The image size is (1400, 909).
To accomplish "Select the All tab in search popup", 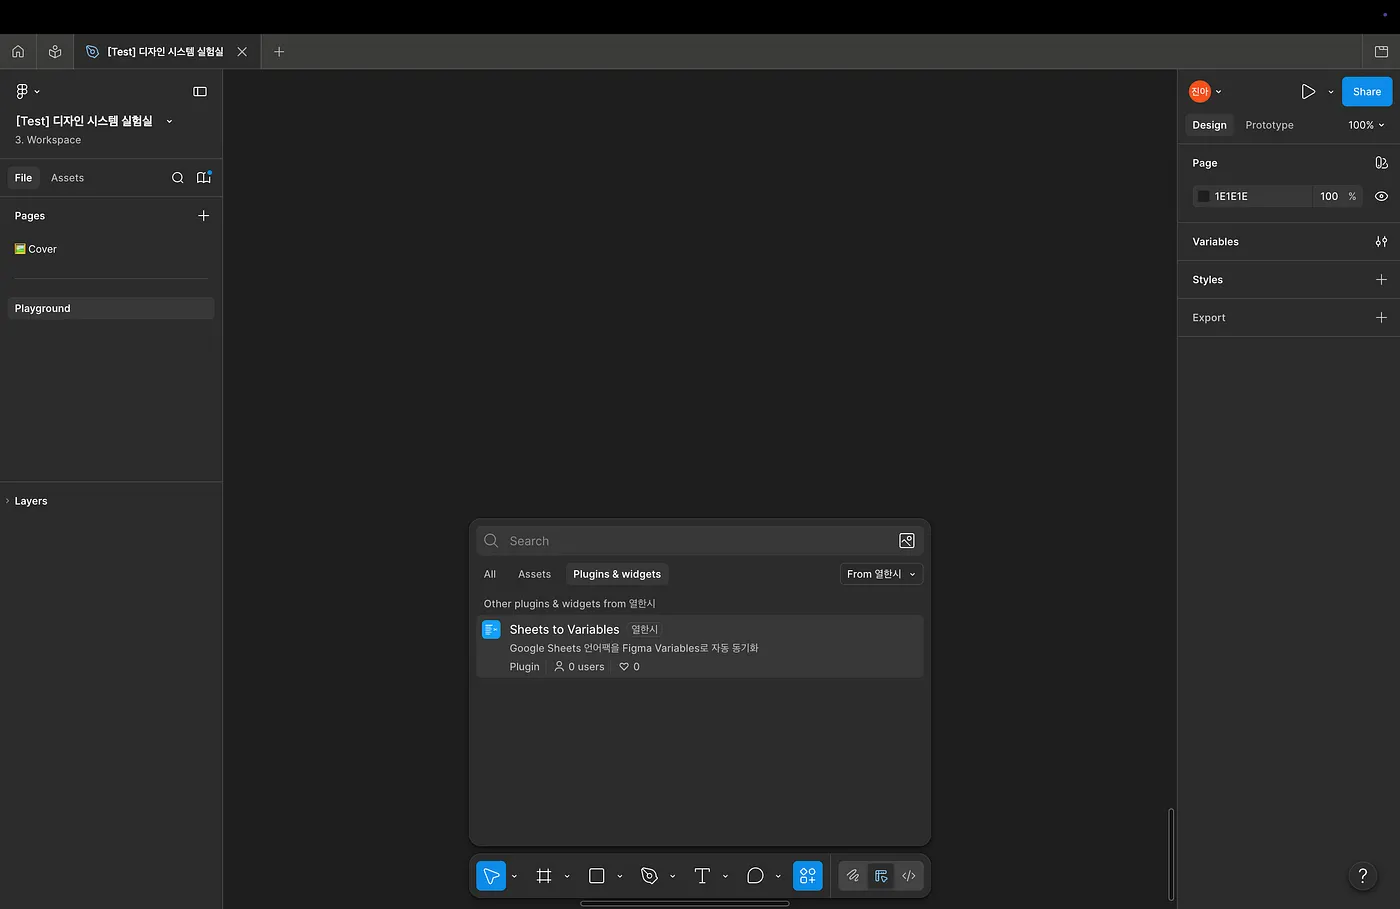I will tap(490, 574).
